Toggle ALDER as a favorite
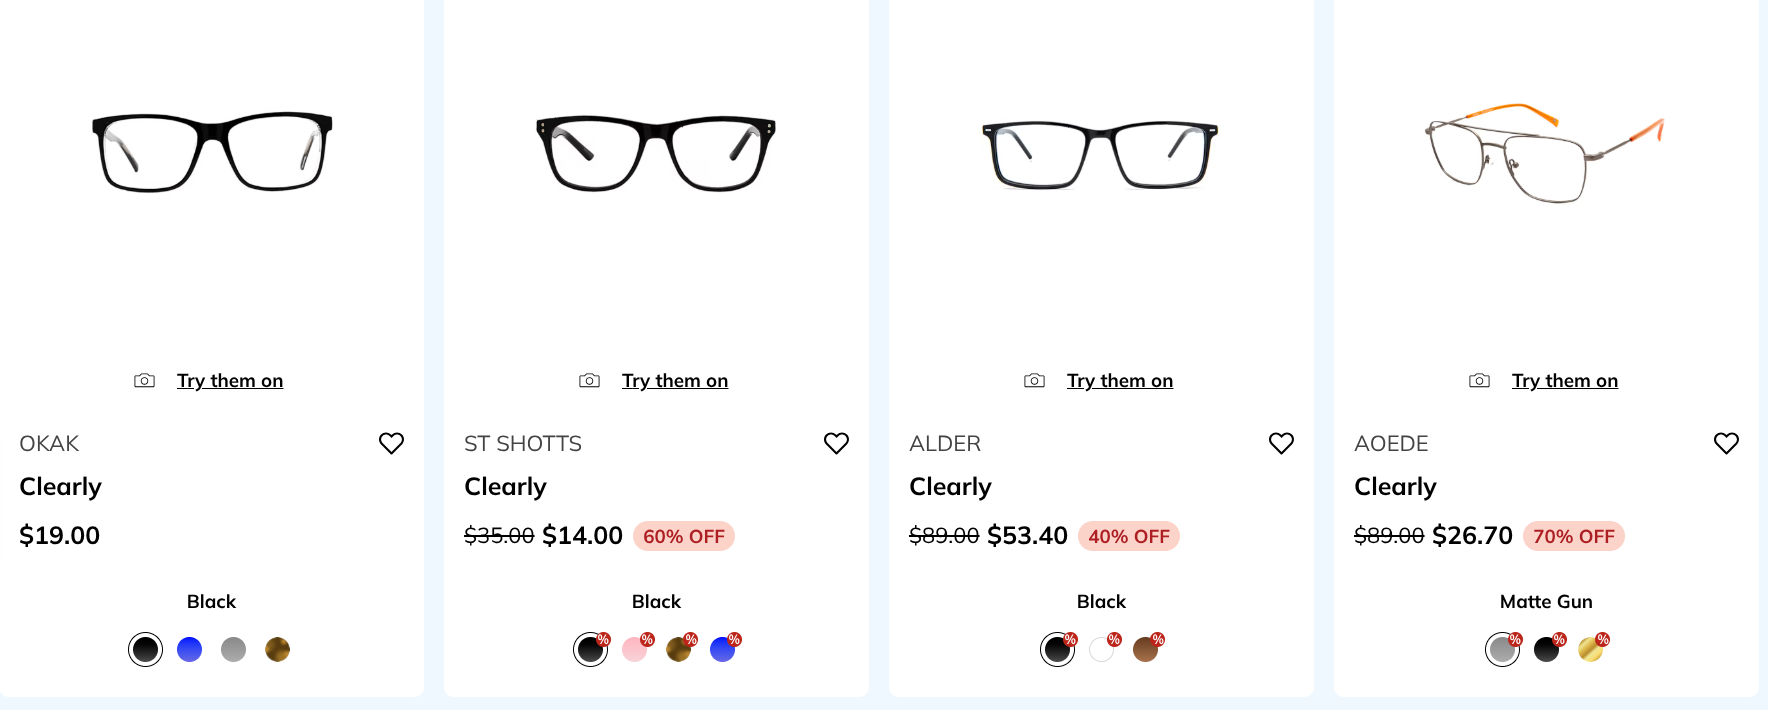1768x710 pixels. 1281,443
